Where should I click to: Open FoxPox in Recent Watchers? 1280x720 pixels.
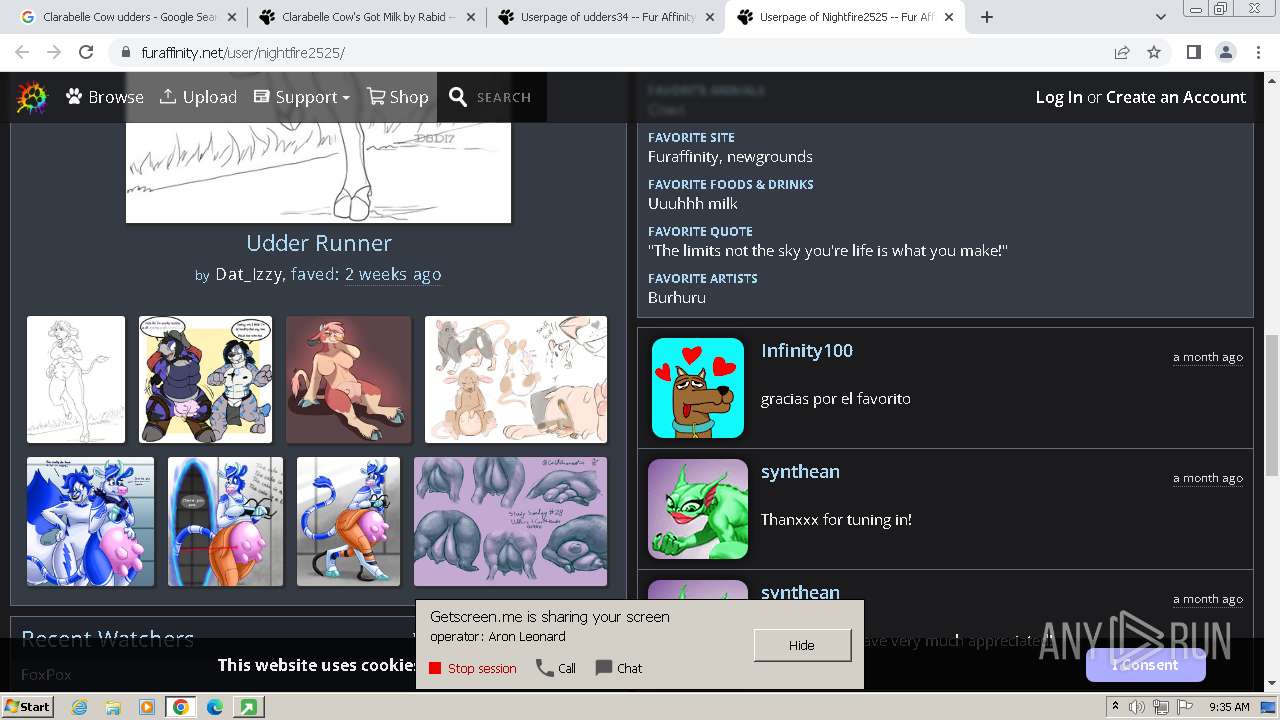click(x=46, y=675)
